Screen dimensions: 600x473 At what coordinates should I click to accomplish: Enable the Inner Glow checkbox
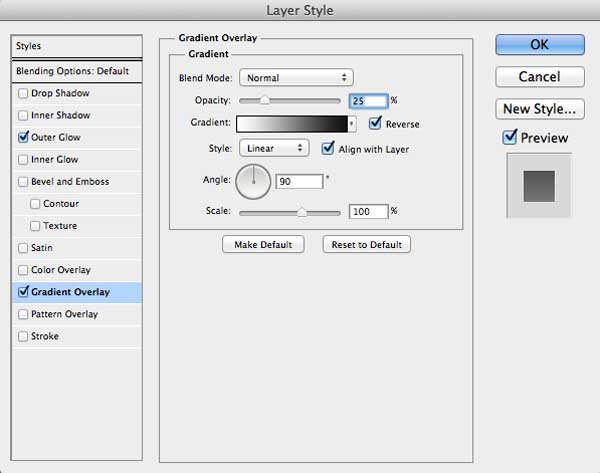click(23, 160)
